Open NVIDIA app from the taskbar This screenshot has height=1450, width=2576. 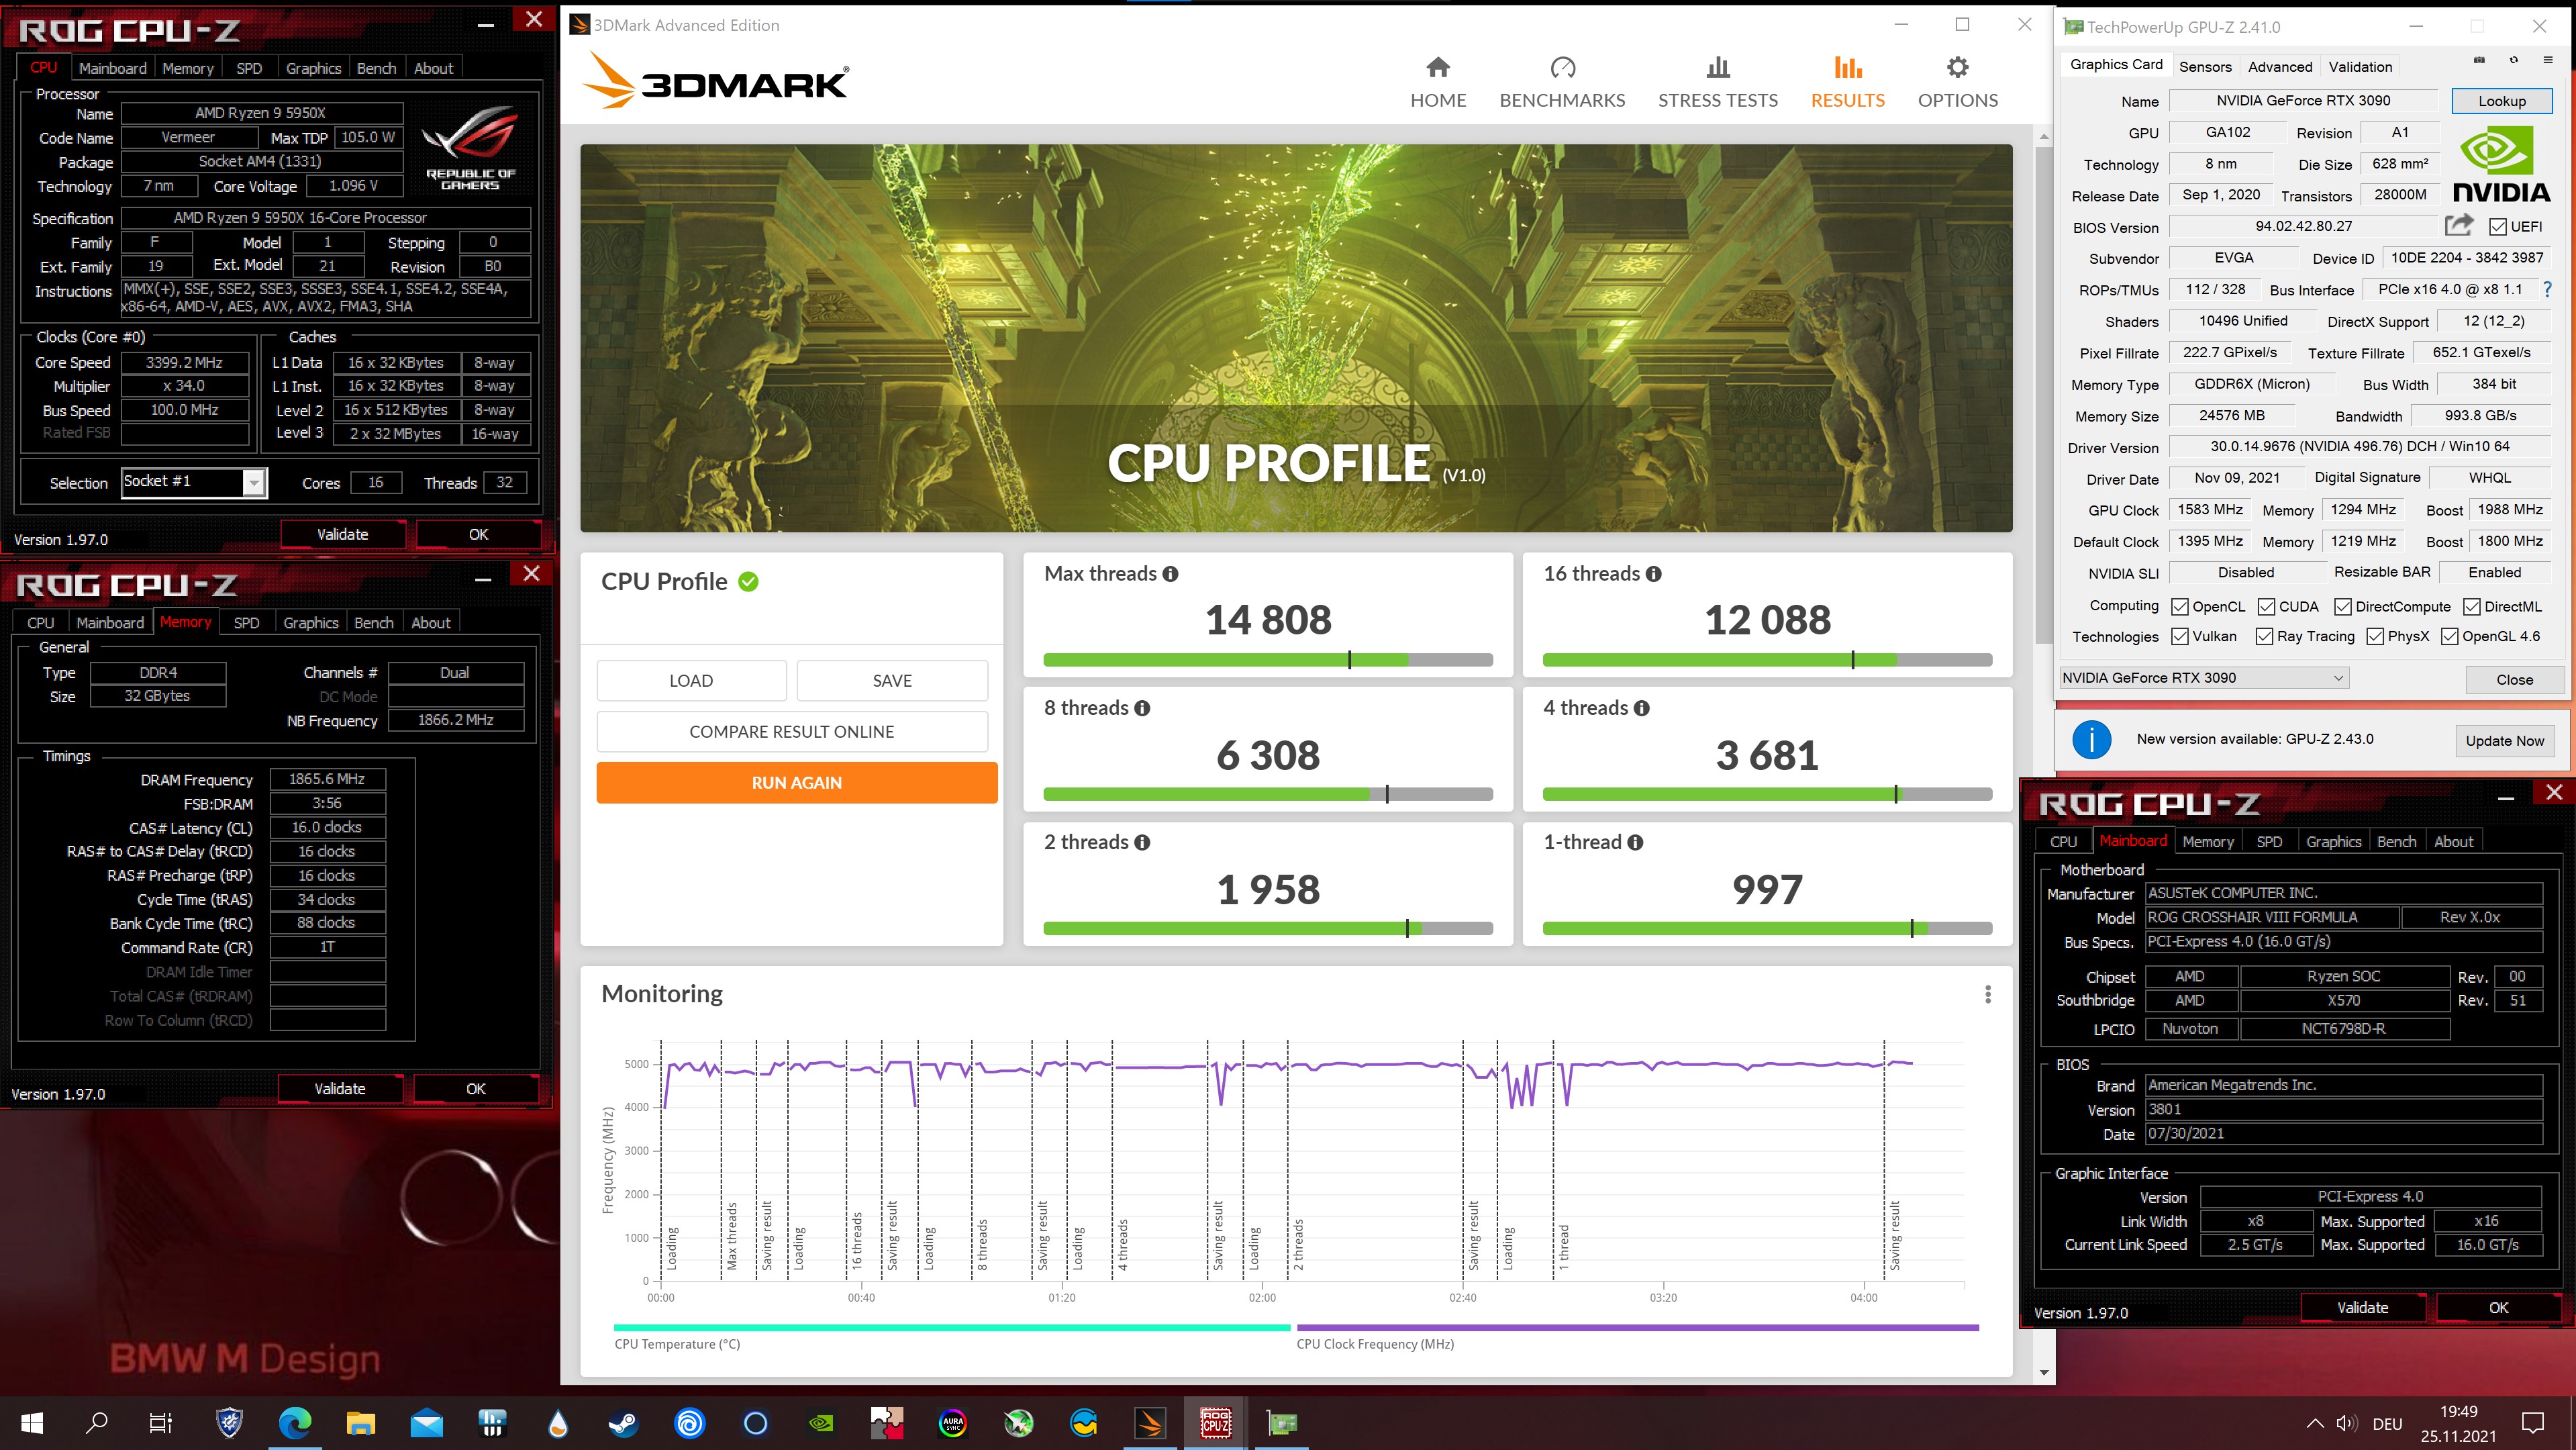click(820, 1422)
